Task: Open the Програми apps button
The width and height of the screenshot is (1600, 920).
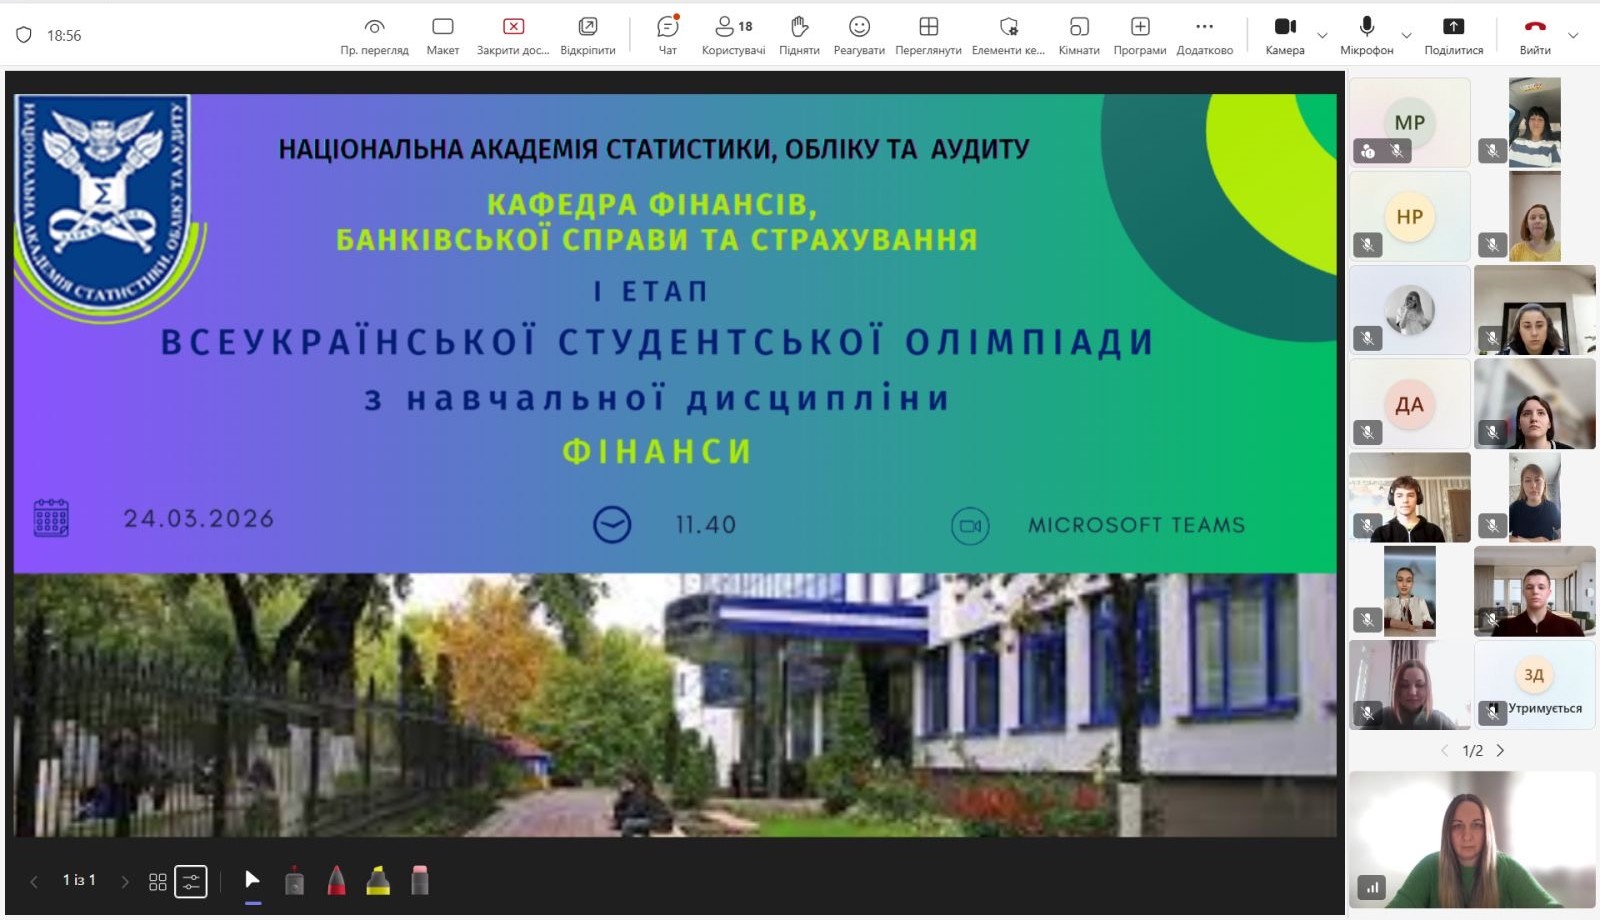Action: point(1139,35)
